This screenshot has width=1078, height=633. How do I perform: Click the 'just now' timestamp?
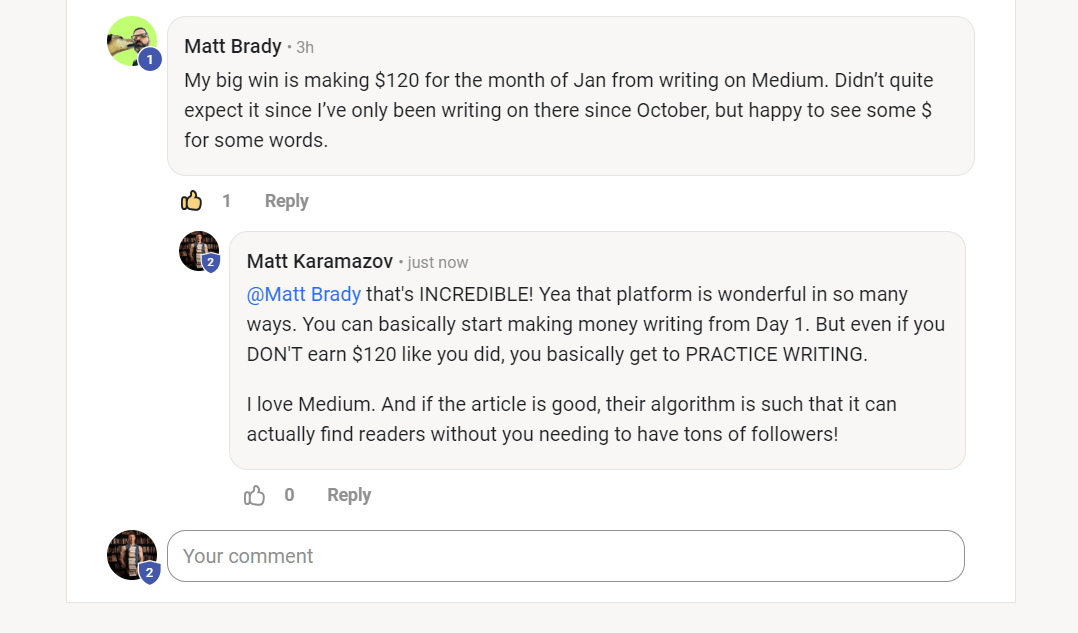click(438, 262)
